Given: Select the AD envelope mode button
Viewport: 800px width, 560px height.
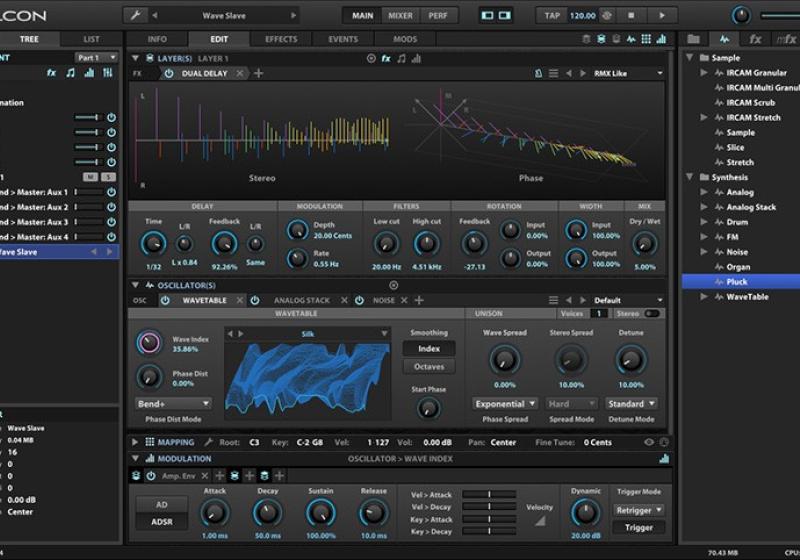Looking at the screenshot, I should (x=161, y=505).
